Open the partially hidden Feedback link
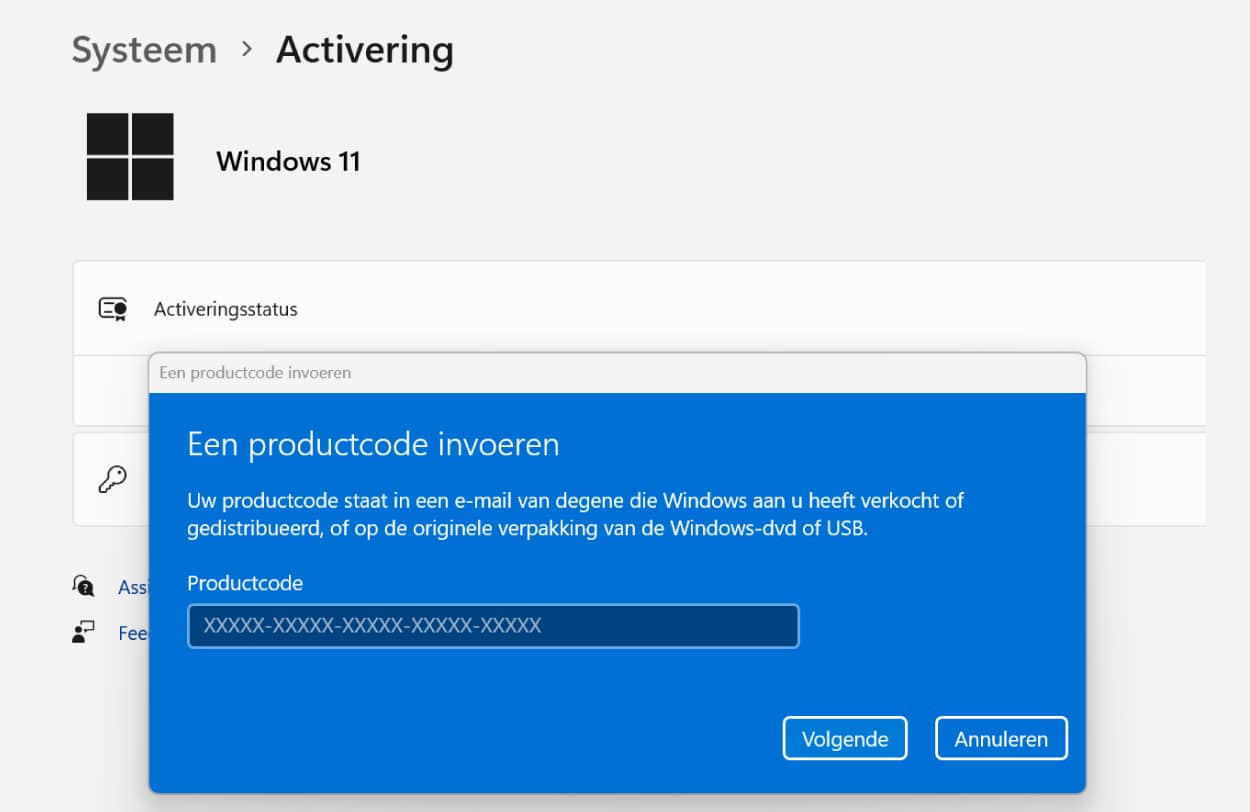Screen dimensions: 1250x812 (x=133, y=633)
